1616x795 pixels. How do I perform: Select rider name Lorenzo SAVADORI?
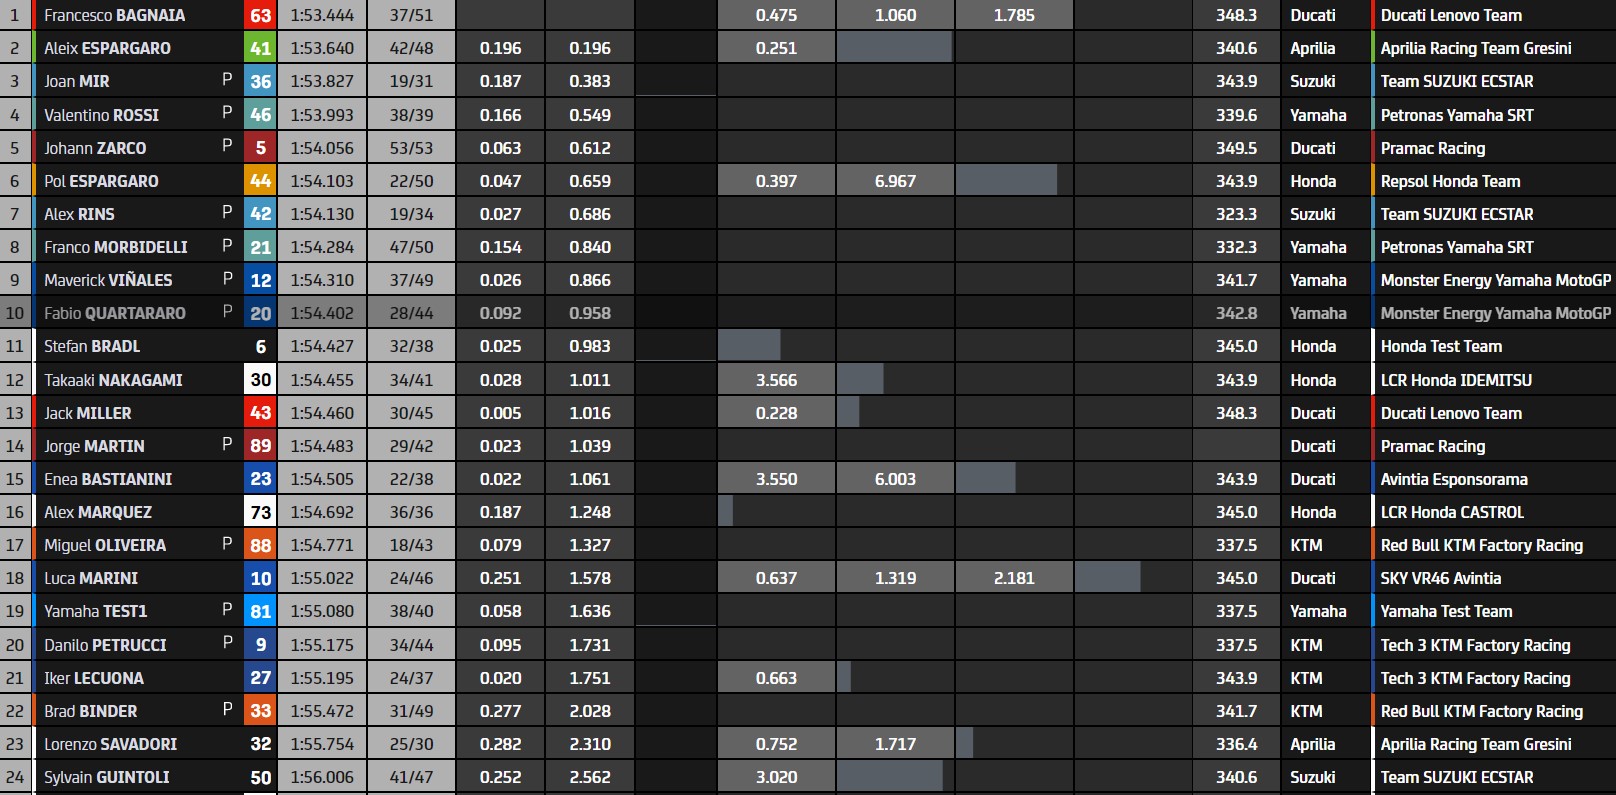pyautogui.click(x=110, y=744)
